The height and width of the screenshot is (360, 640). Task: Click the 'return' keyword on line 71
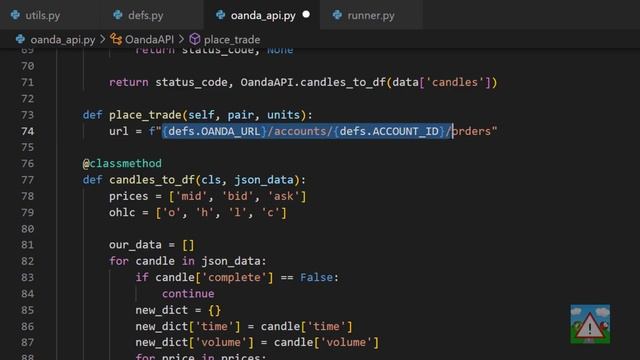129,82
